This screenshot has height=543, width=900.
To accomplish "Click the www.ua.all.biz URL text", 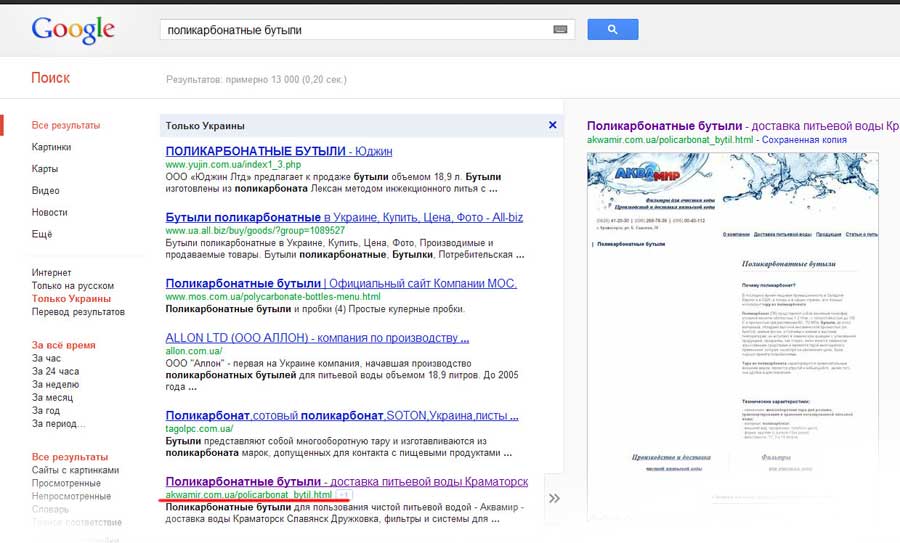I will [x=255, y=230].
